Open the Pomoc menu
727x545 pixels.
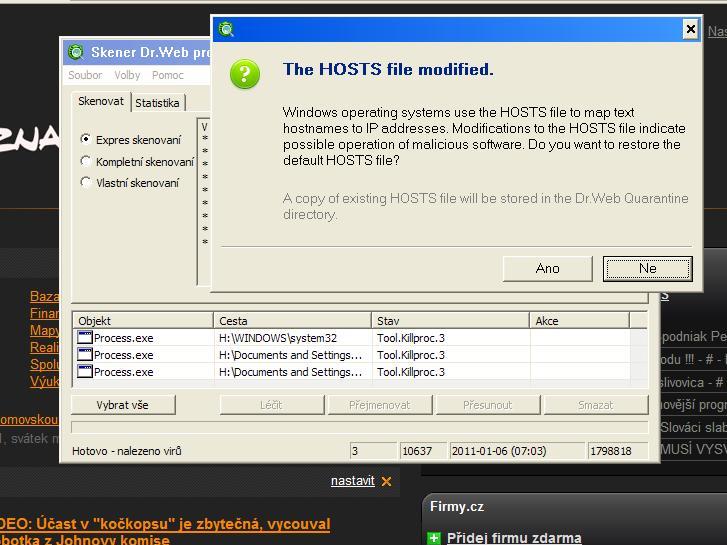click(168, 75)
